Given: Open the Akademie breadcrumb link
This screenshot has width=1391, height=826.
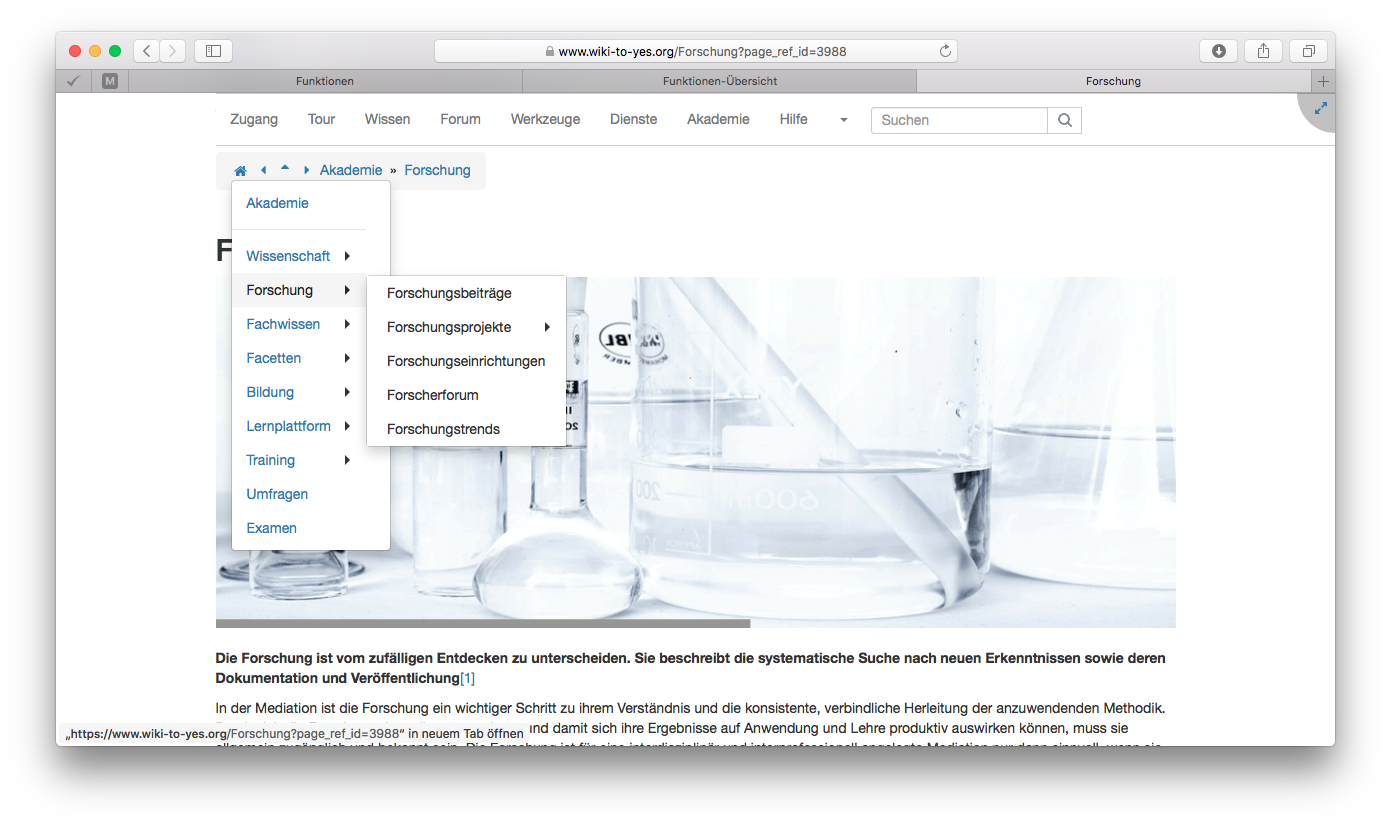Looking at the screenshot, I should pyautogui.click(x=350, y=170).
